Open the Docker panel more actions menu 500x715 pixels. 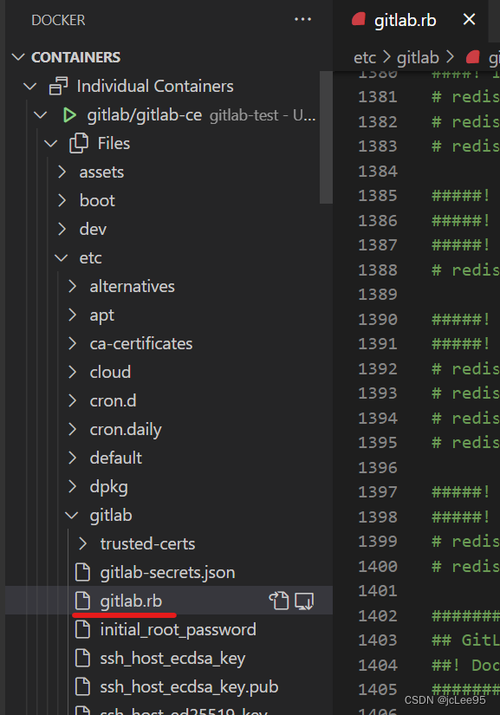[x=303, y=20]
